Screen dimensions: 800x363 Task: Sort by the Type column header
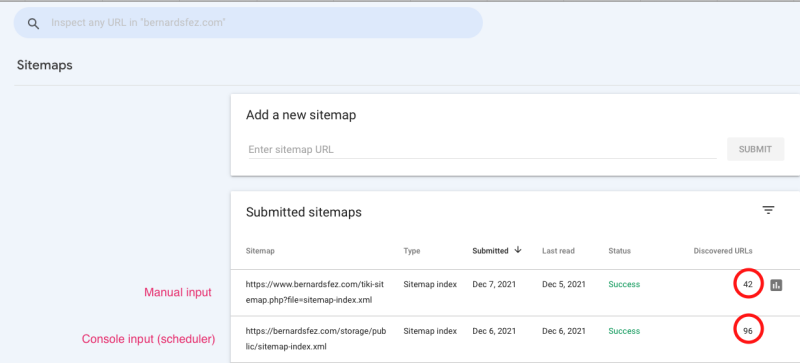tap(412, 251)
